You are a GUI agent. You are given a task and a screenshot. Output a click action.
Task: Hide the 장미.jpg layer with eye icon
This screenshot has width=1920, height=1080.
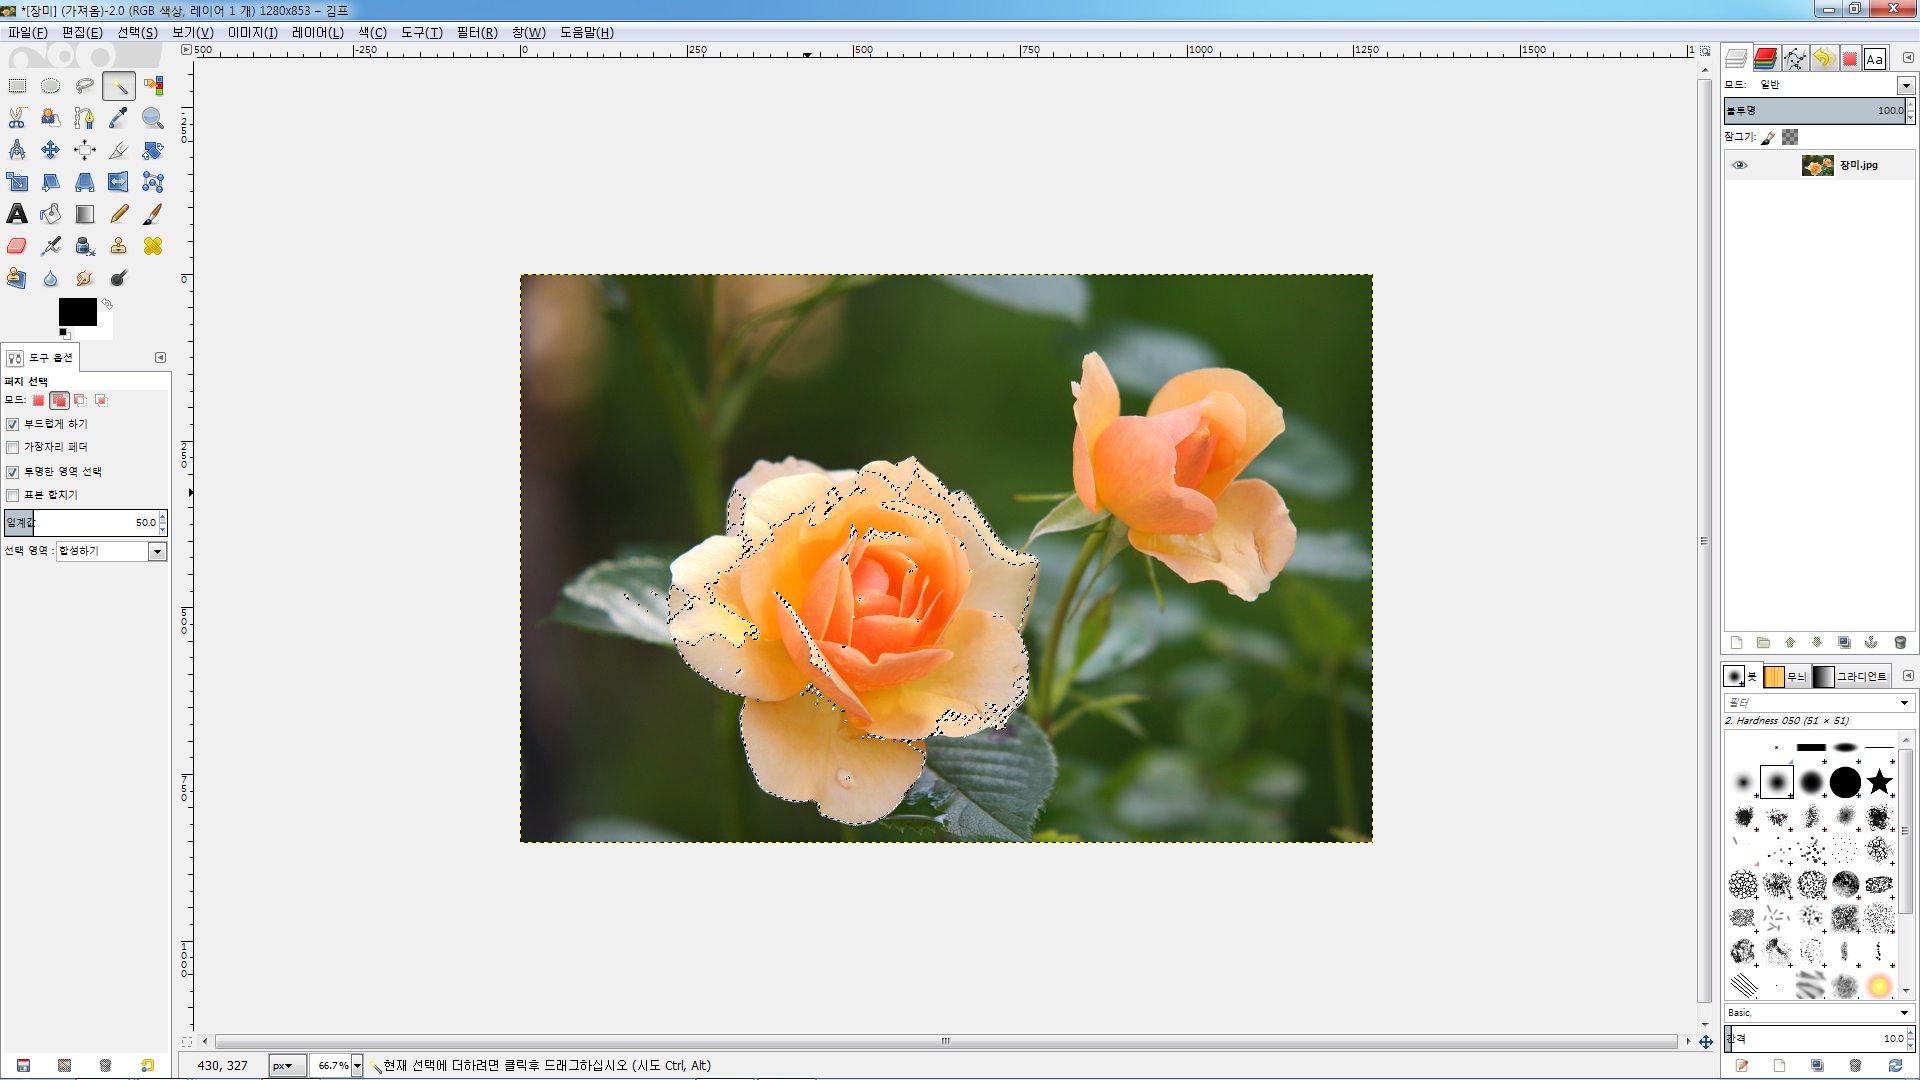point(1740,165)
